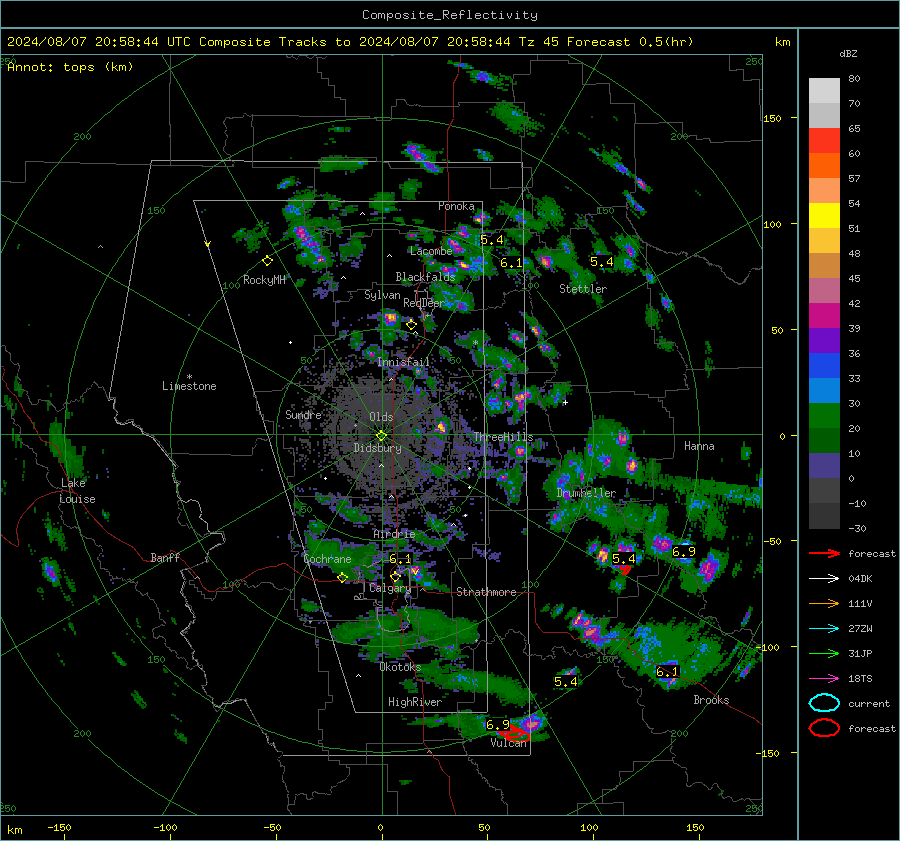This screenshot has height=841, width=900.
Task: Click the RockyMH label
Action: tap(264, 280)
